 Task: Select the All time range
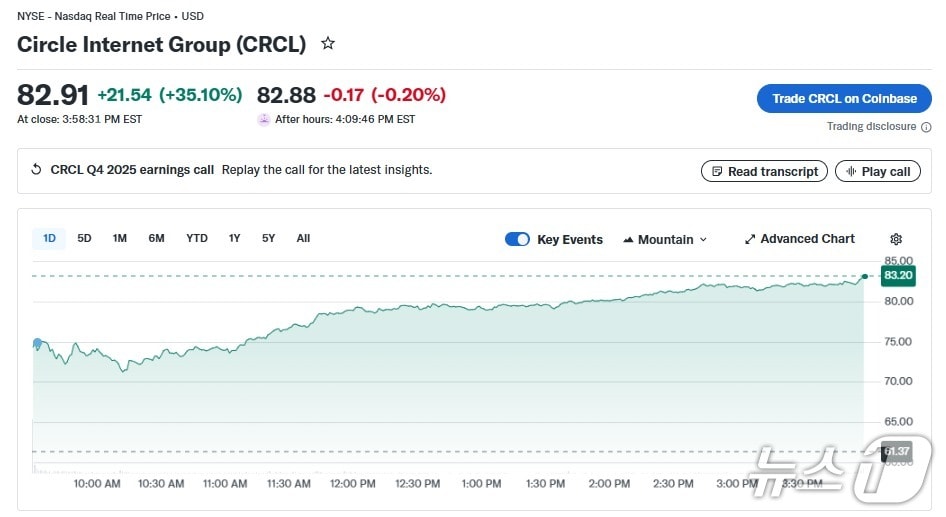(303, 238)
